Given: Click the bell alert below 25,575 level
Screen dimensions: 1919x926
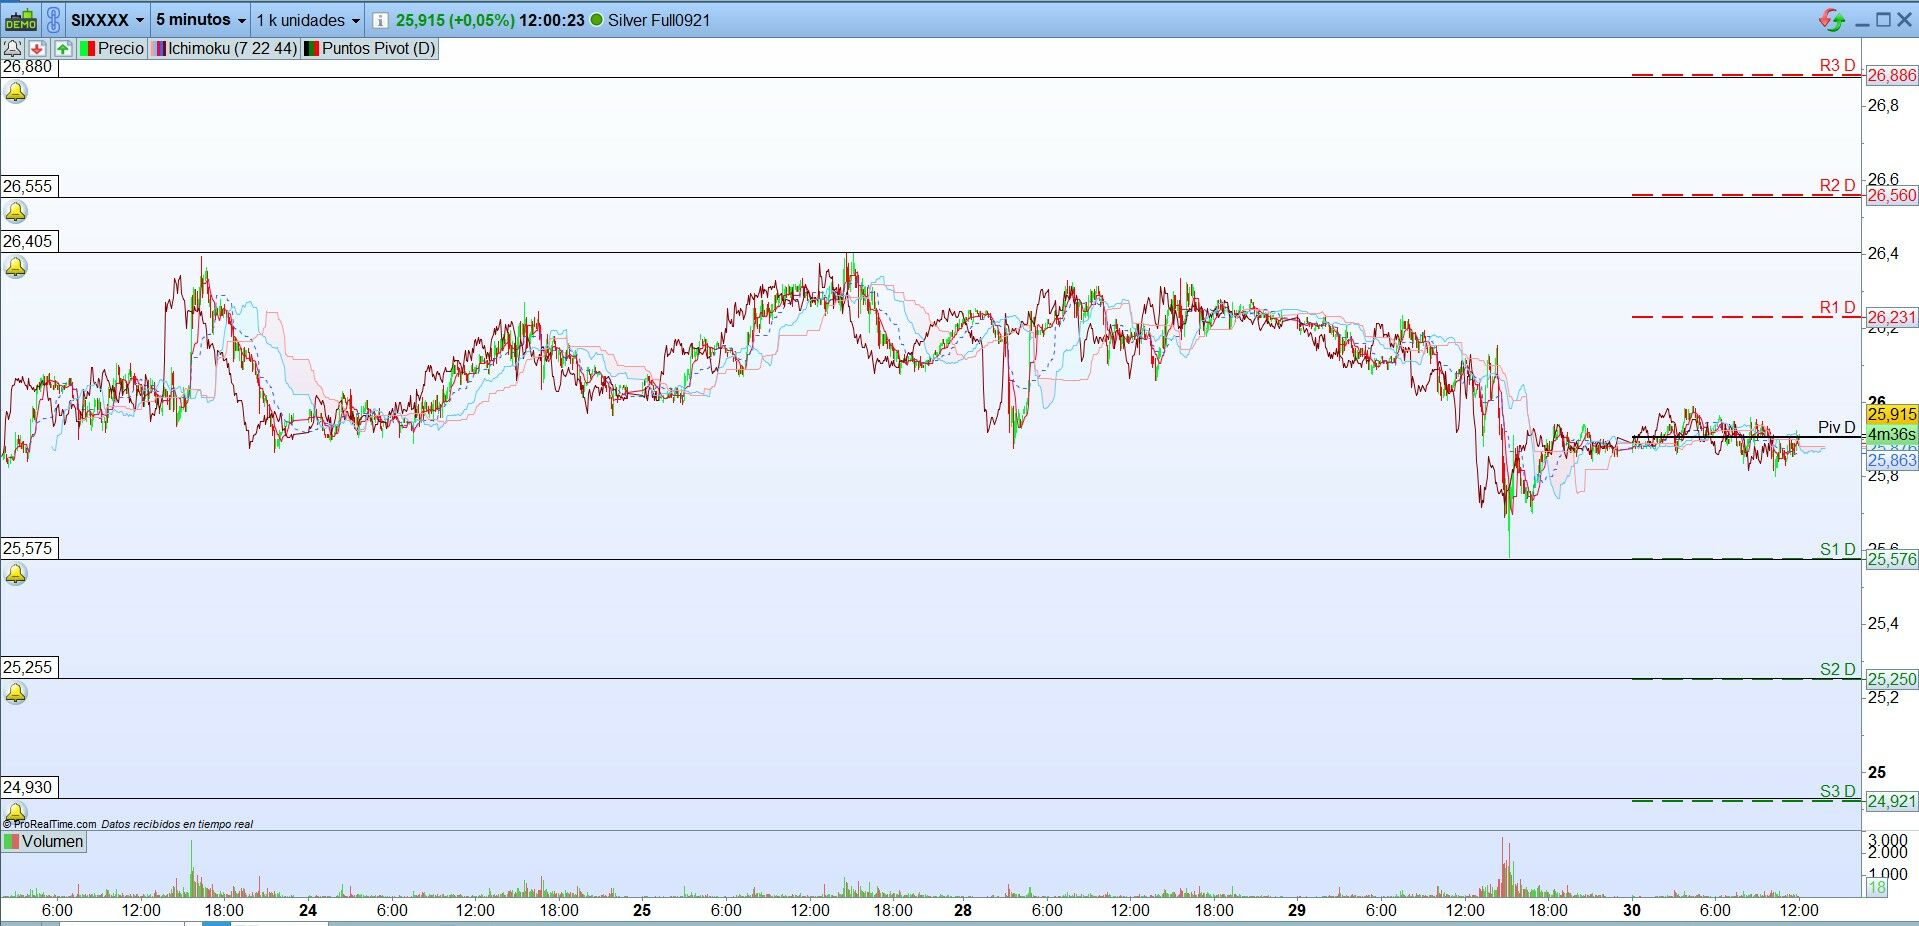Looking at the screenshot, I should pyautogui.click(x=16, y=574).
